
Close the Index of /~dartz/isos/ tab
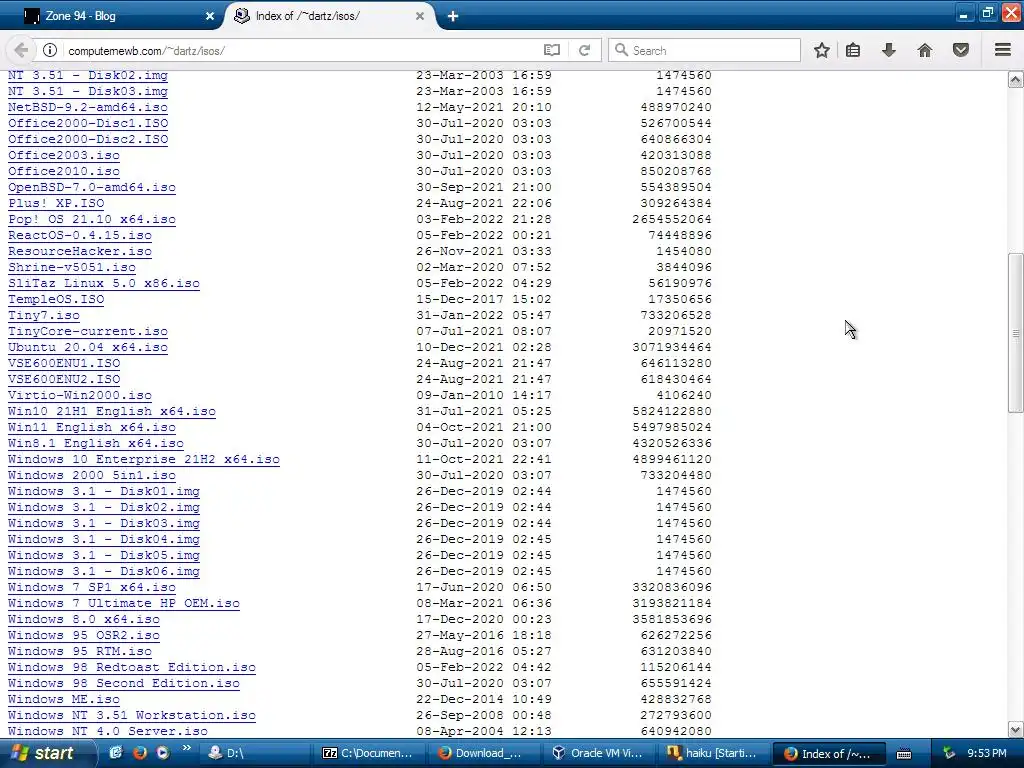click(420, 16)
